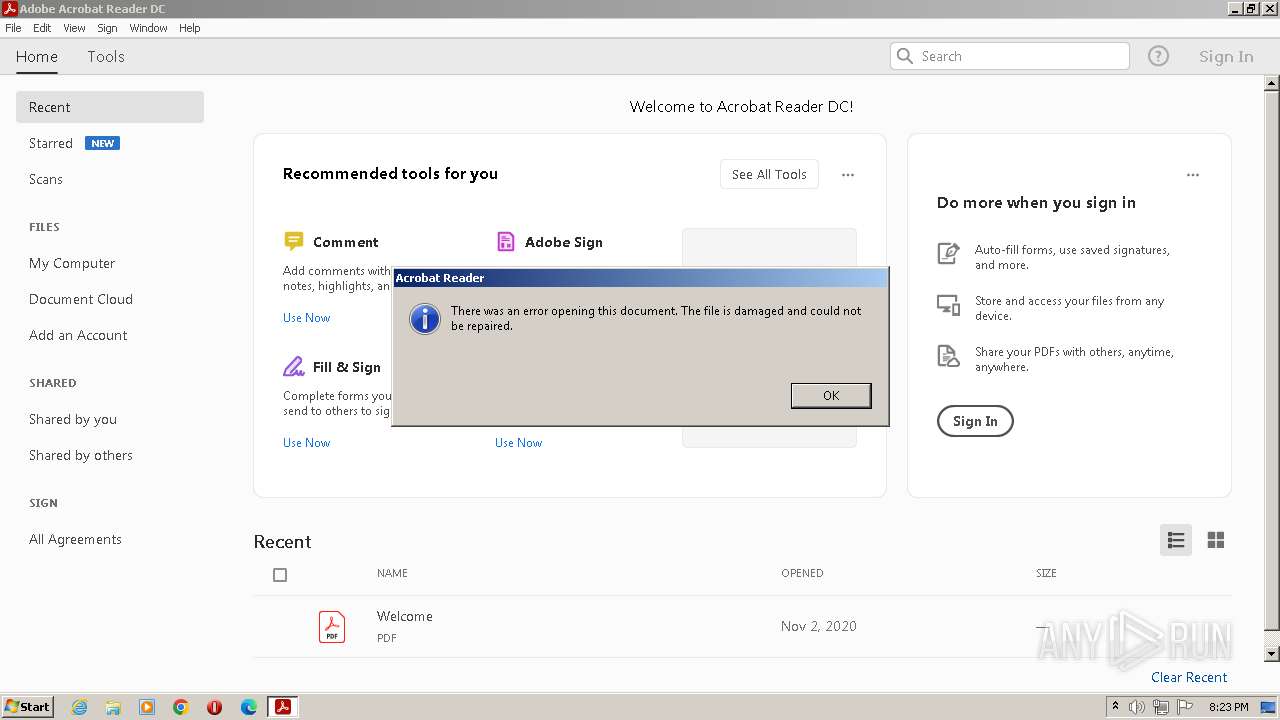This screenshot has width=1280, height=720.
Task: Click the vertical scrollbar down arrow
Action: pyautogui.click(x=1272, y=654)
